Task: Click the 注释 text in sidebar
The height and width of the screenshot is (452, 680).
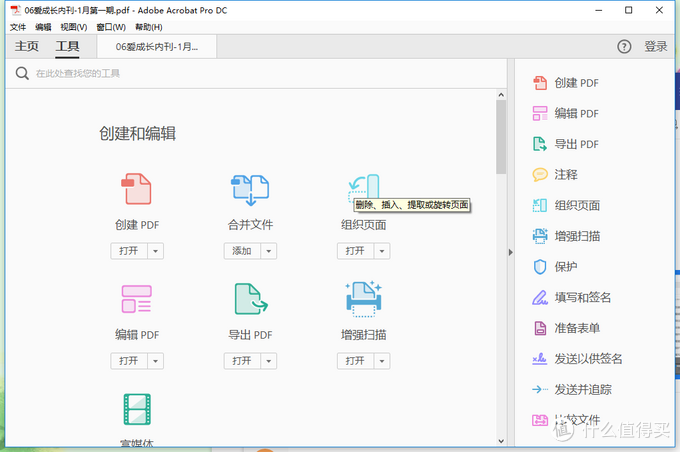Action: [x=566, y=175]
